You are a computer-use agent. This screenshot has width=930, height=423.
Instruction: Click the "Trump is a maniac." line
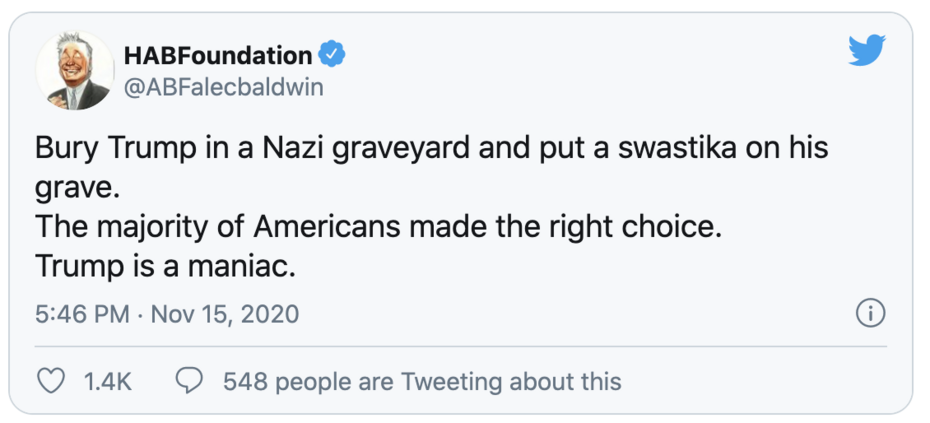pyautogui.click(x=165, y=267)
